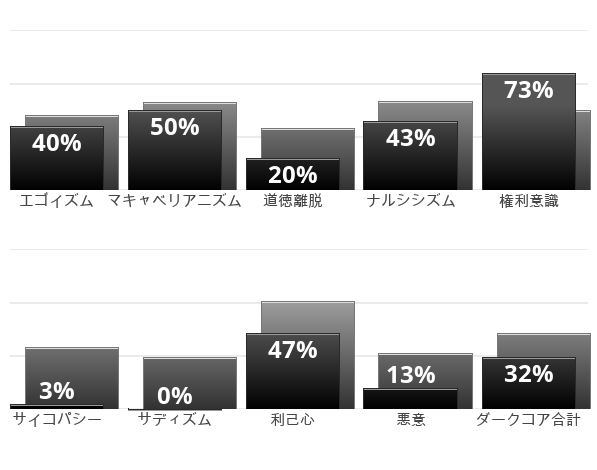
Task: Click the エゴイズム axis label
Action: pyautogui.click(x=56, y=201)
